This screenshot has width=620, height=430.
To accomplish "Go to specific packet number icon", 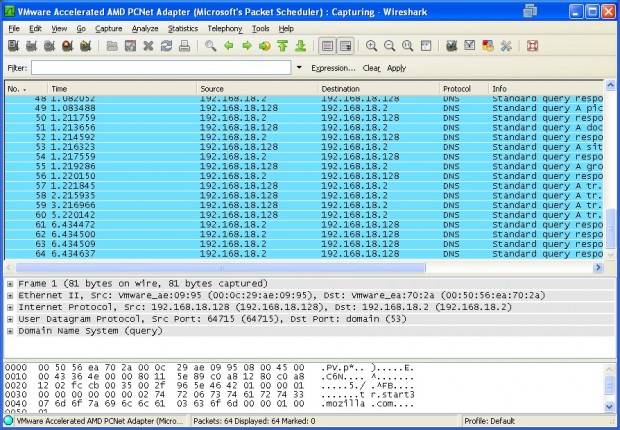I will (265, 46).
